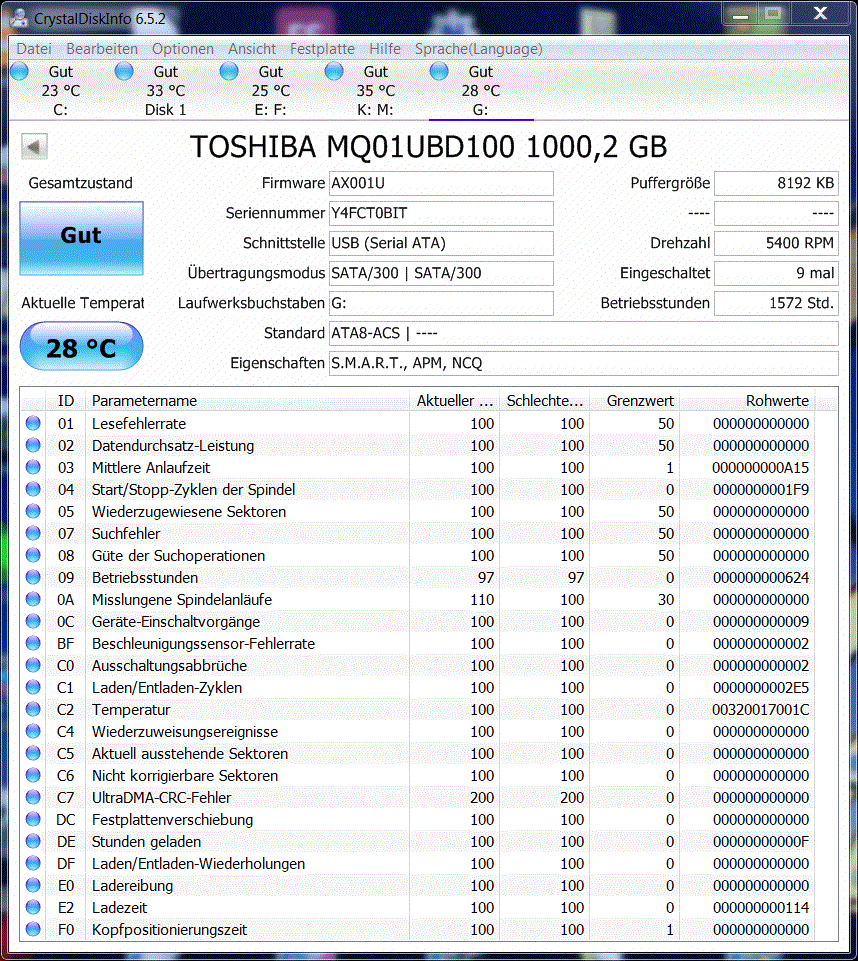Click the ID column header
858x961 pixels.
point(66,401)
